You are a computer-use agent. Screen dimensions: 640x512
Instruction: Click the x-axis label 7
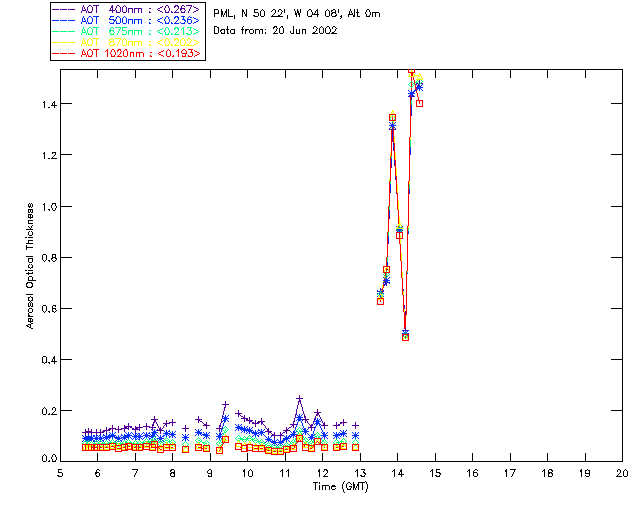click(x=135, y=473)
